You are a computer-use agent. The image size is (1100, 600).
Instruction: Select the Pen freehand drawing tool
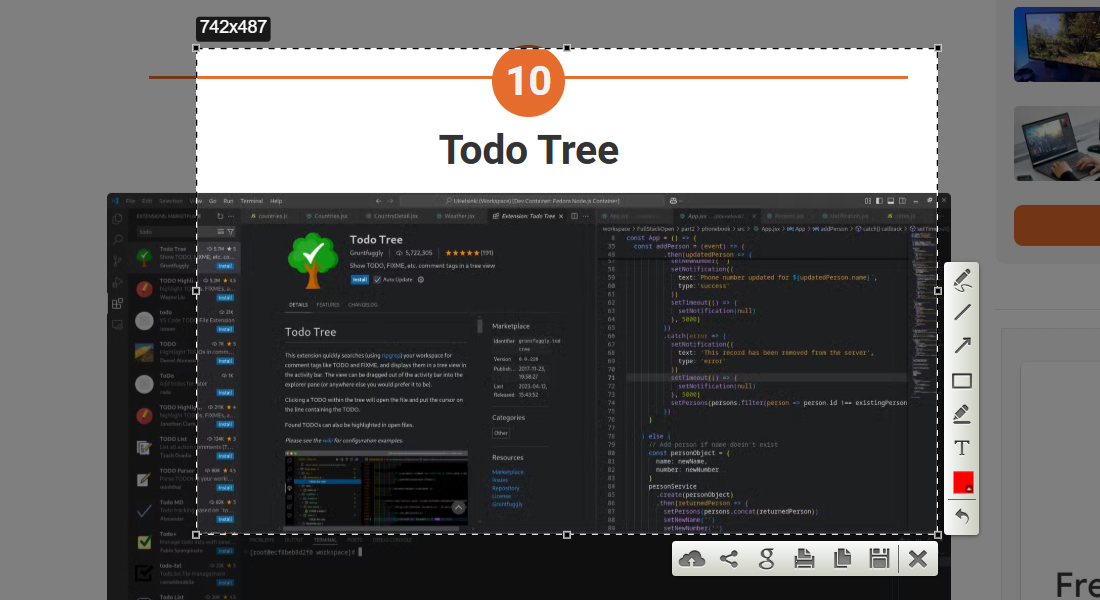pyautogui.click(x=962, y=279)
